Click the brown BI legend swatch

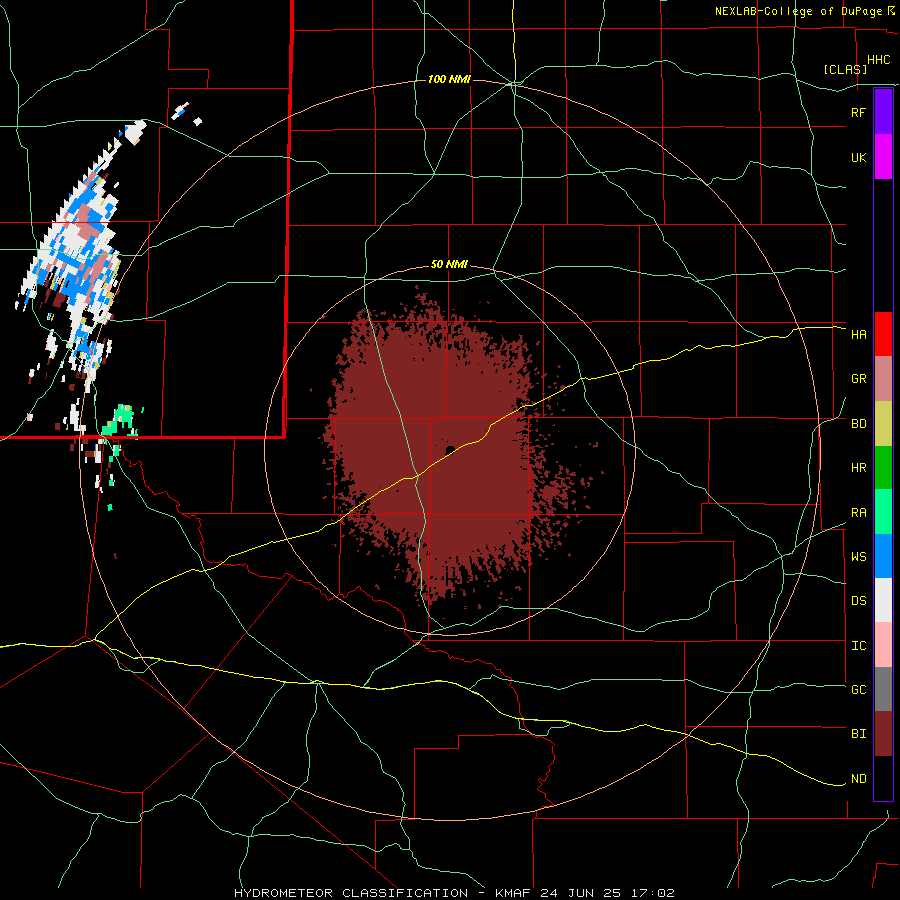pyautogui.click(x=883, y=734)
